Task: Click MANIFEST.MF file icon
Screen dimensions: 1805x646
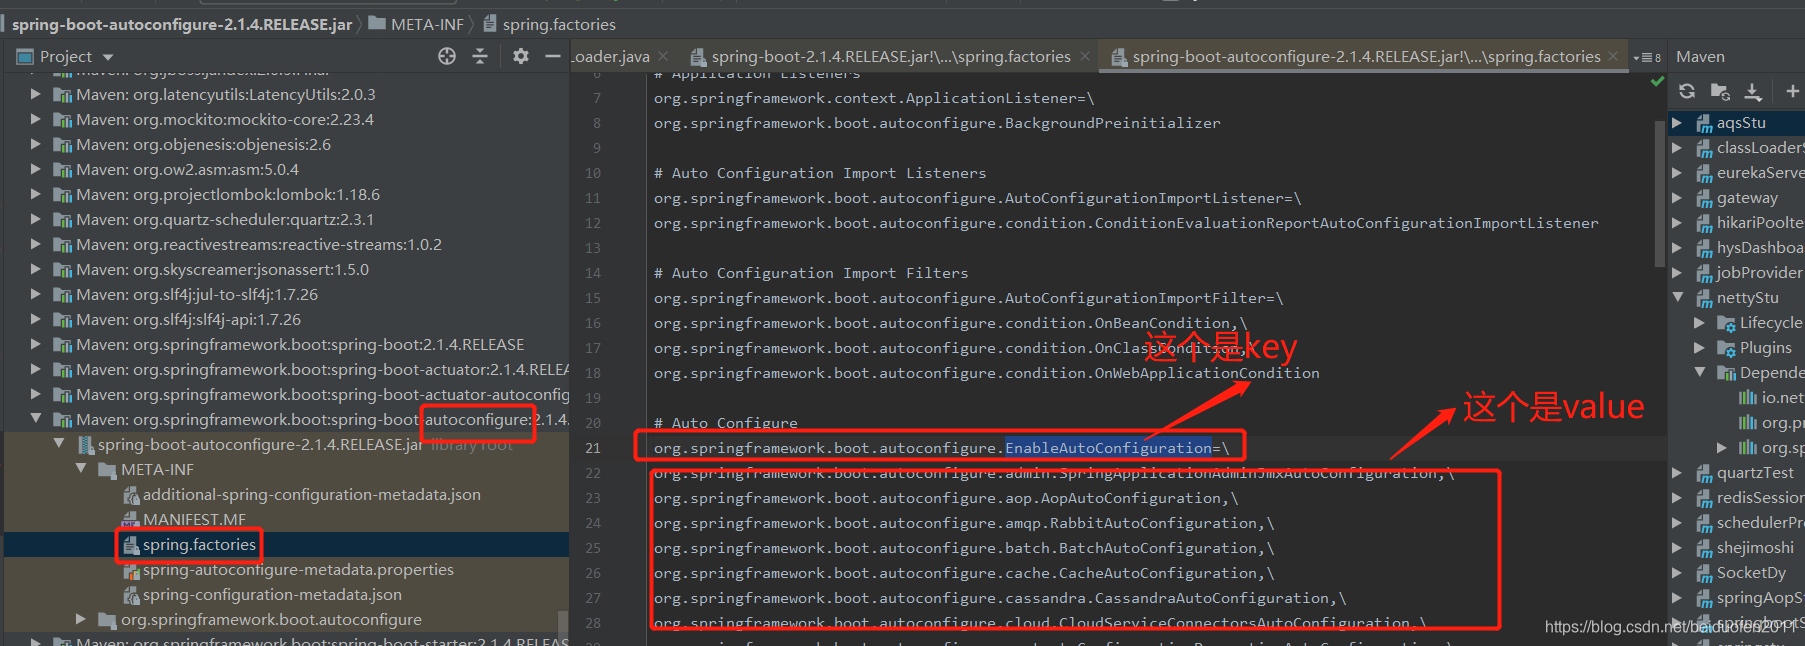Action: (x=130, y=519)
